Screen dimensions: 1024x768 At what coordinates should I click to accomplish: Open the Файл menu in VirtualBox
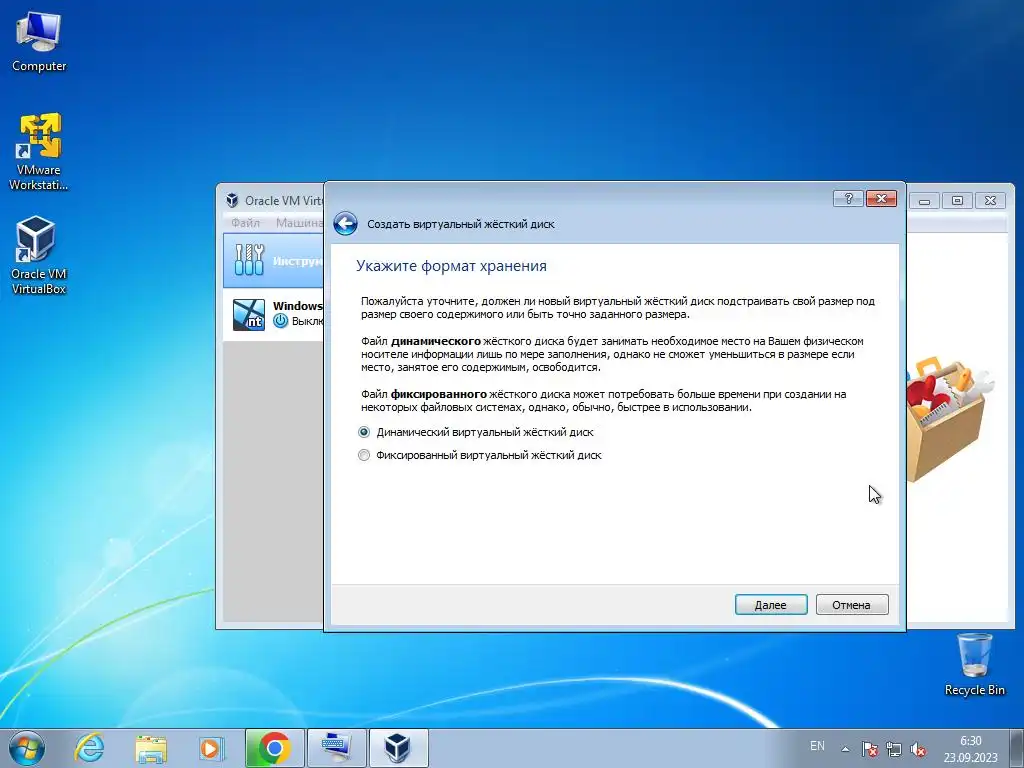pyautogui.click(x=246, y=223)
